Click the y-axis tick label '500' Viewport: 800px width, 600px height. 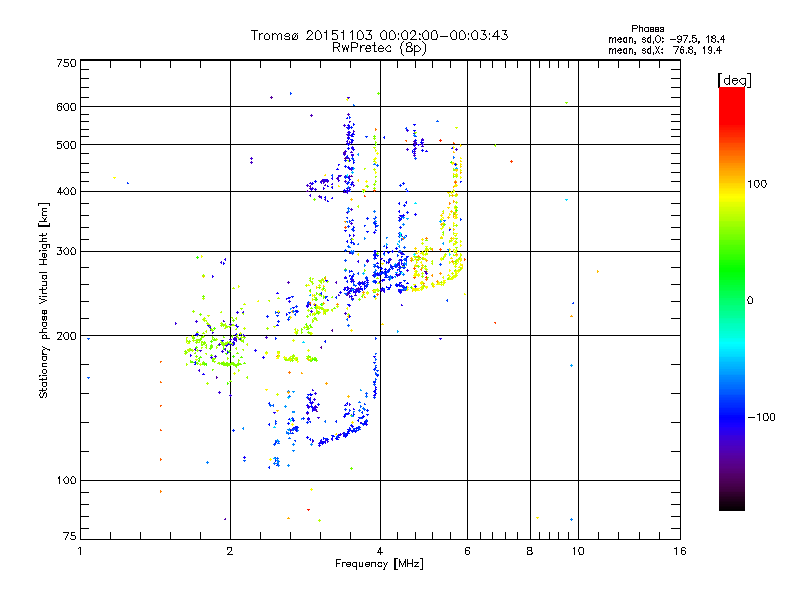(x=66, y=145)
